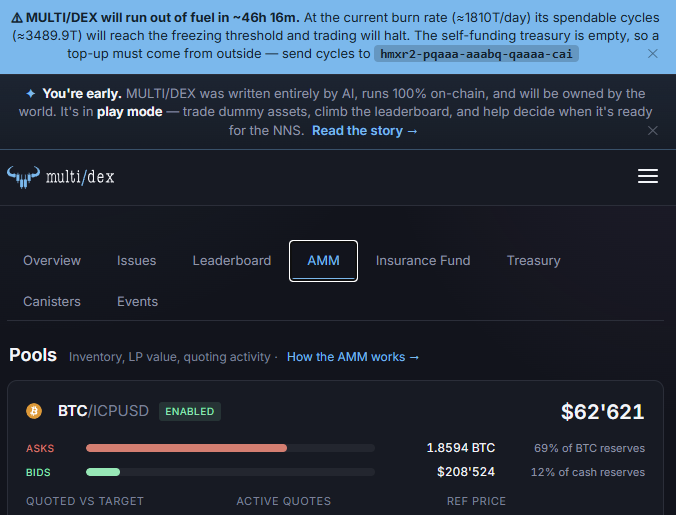The height and width of the screenshot is (515, 676).
Task: Close the "You're early" banner
Action: (x=653, y=131)
